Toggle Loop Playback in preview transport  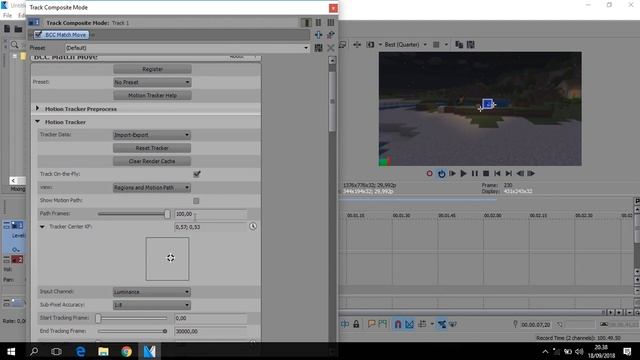click(x=441, y=173)
